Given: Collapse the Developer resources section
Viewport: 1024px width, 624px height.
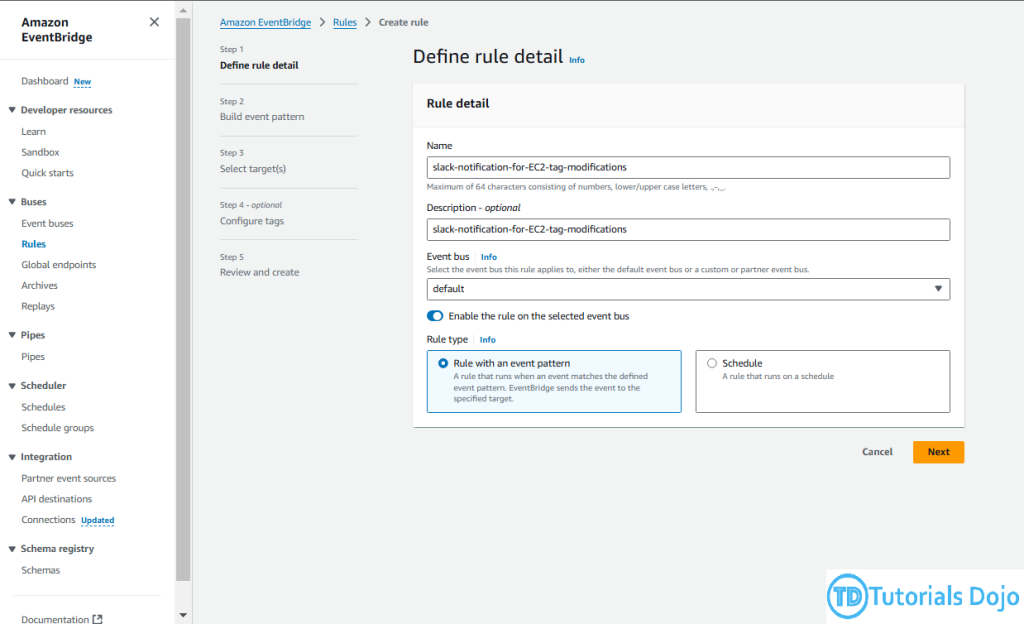Looking at the screenshot, I should tap(12, 110).
